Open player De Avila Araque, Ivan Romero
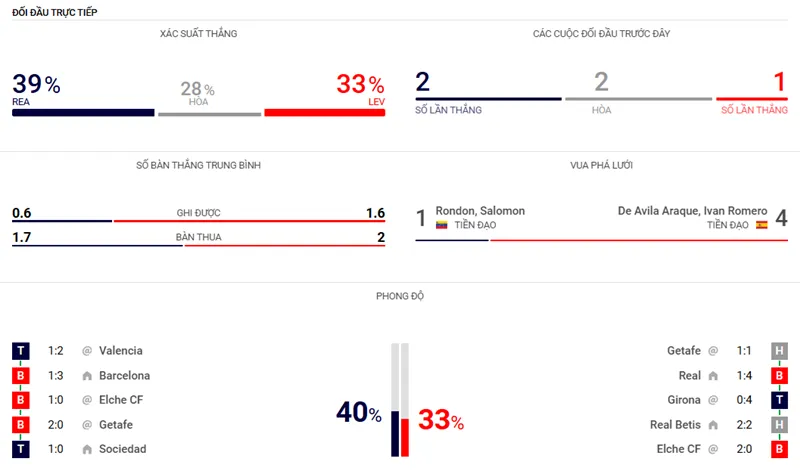The image size is (800, 474). point(693,211)
